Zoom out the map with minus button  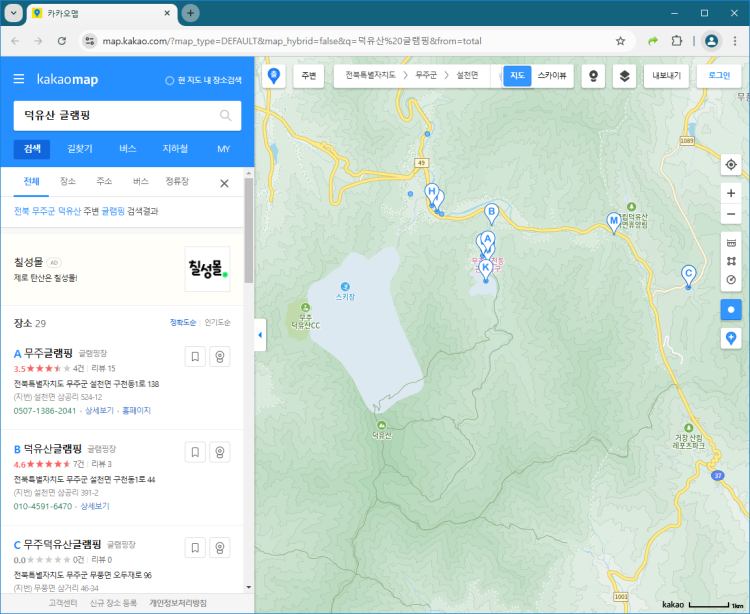coord(731,214)
